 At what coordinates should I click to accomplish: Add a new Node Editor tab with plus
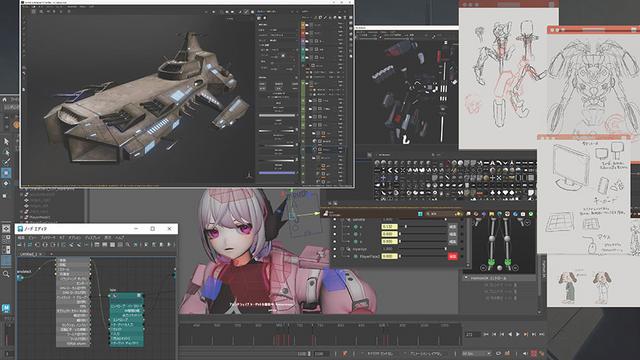tap(52, 254)
